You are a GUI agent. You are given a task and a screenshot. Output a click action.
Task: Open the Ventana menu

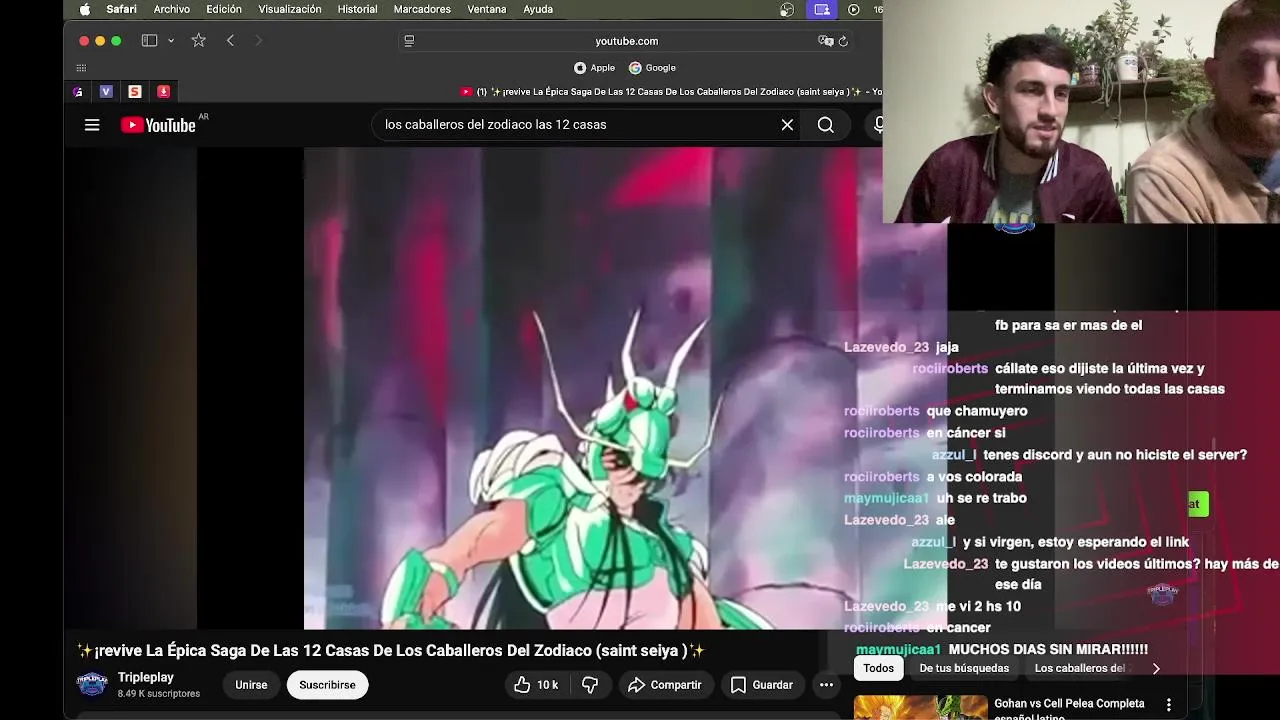click(x=487, y=9)
